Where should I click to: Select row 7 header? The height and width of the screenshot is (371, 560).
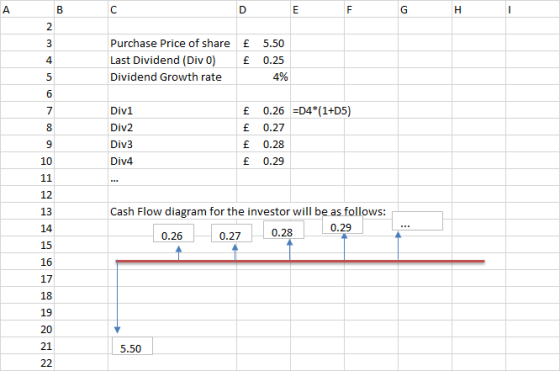point(28,111)
